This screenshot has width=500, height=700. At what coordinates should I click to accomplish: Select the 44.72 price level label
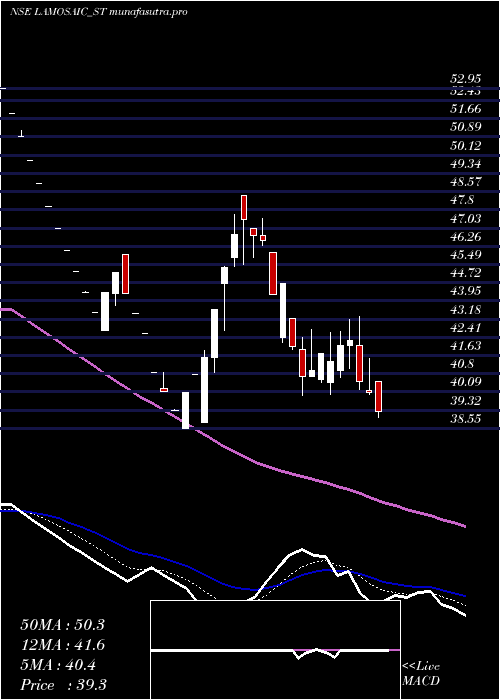pos(466,274)
